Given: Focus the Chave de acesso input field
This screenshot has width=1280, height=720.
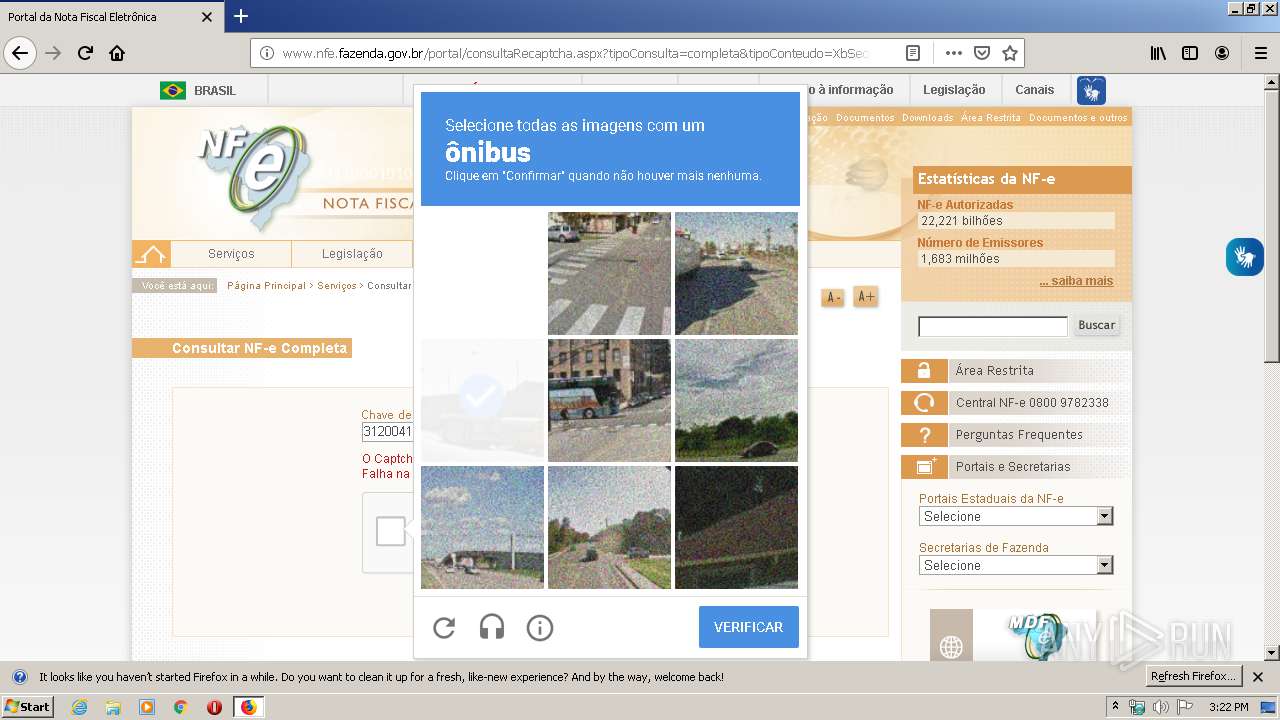Looking at the screenshot, I should [387, 432].
